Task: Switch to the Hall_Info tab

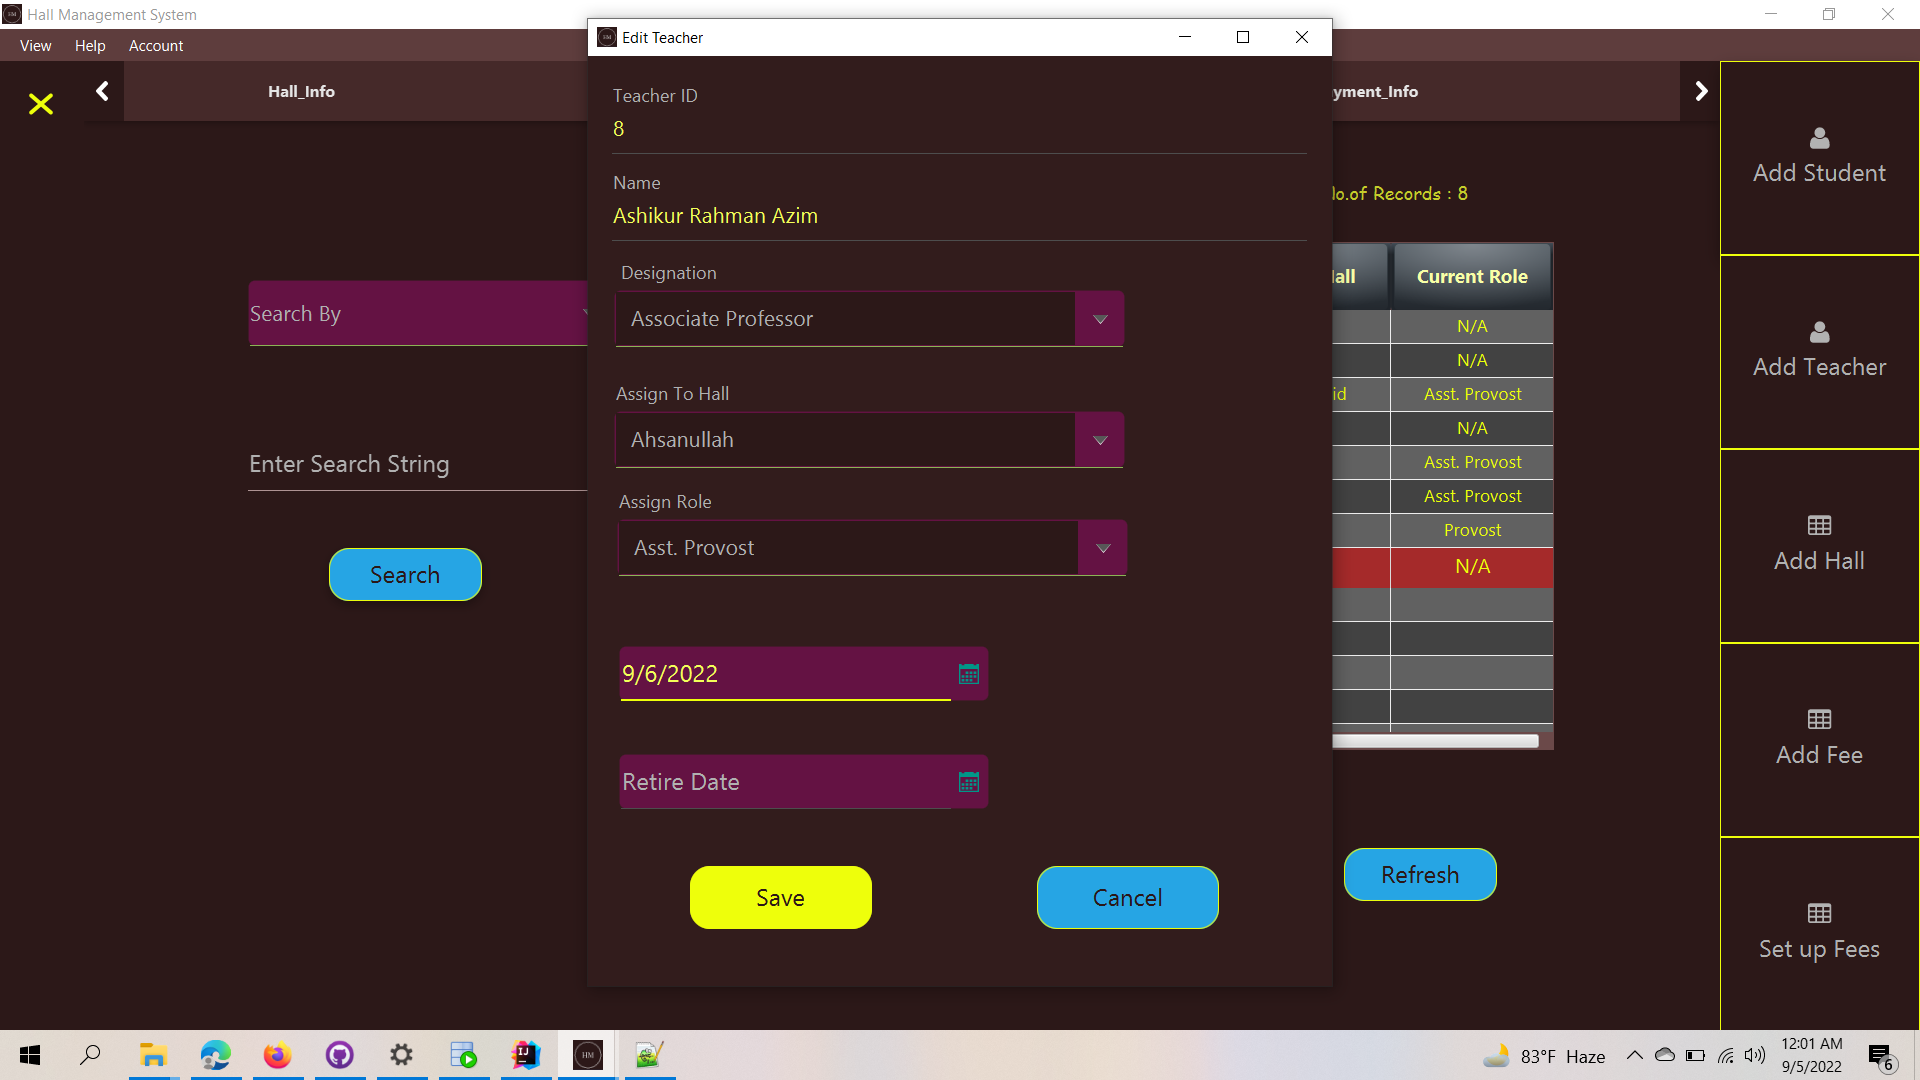Action: point(301,90)
